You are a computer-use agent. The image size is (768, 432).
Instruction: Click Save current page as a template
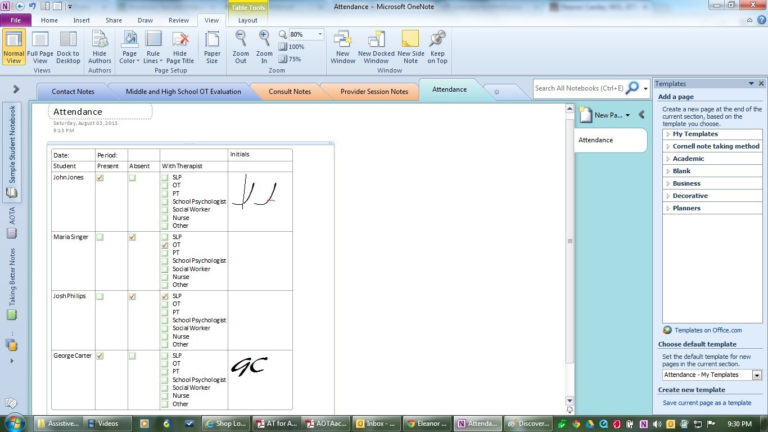tap(707, 403)
